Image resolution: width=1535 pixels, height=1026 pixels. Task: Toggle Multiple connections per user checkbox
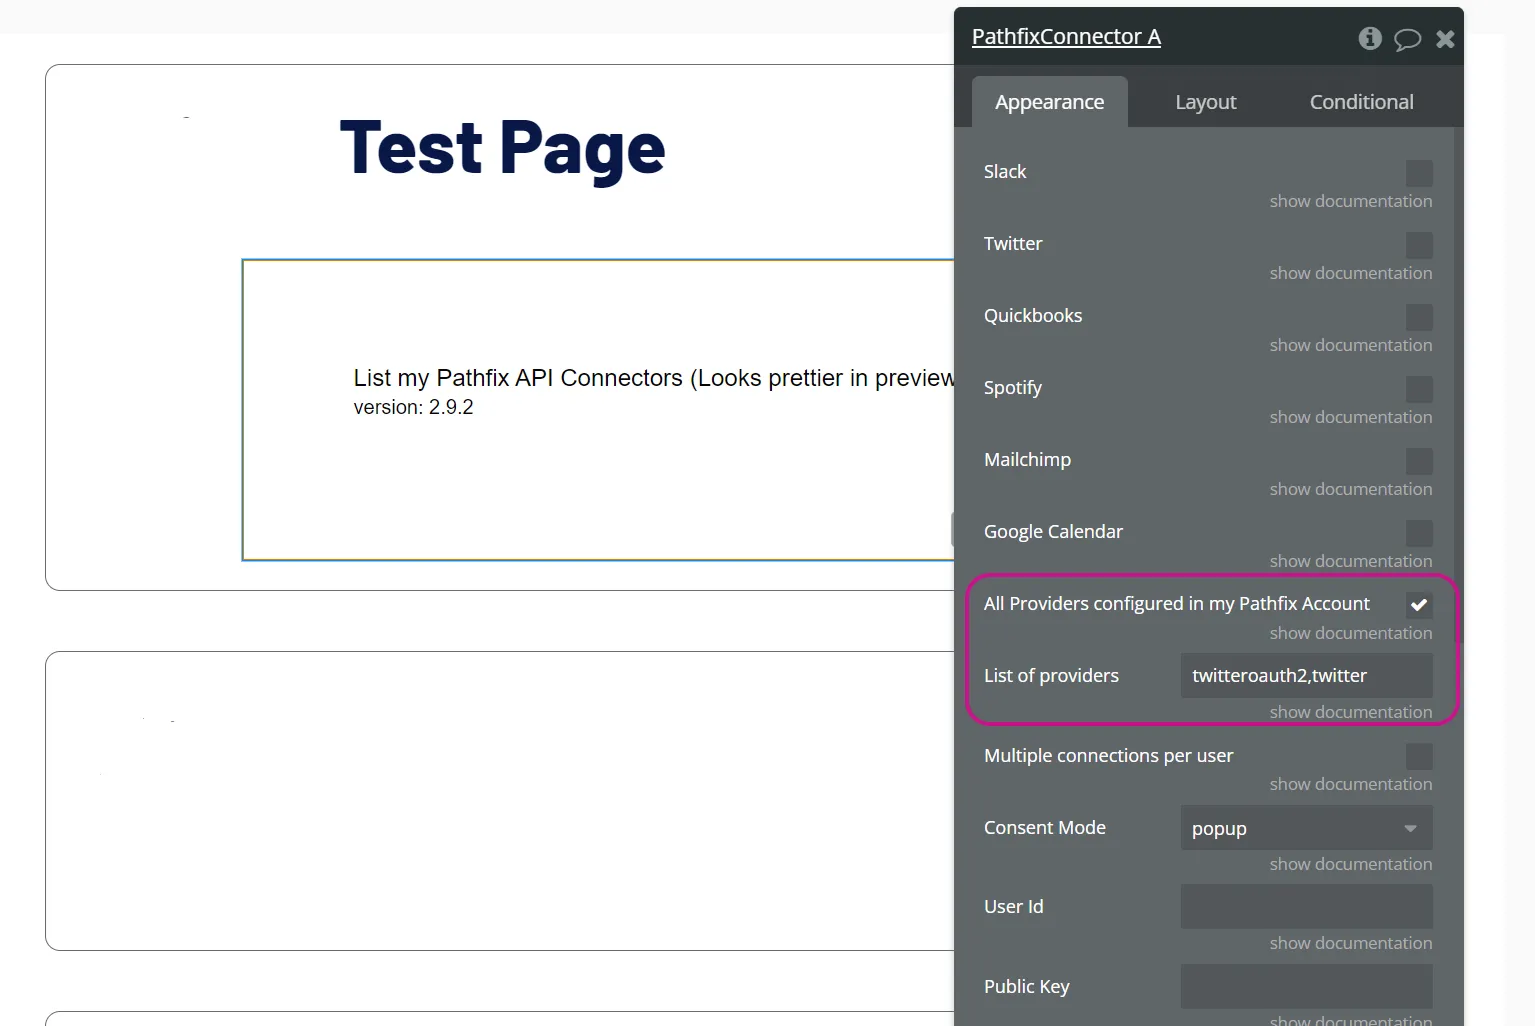pyautogui.click(x=1419, y=757)
